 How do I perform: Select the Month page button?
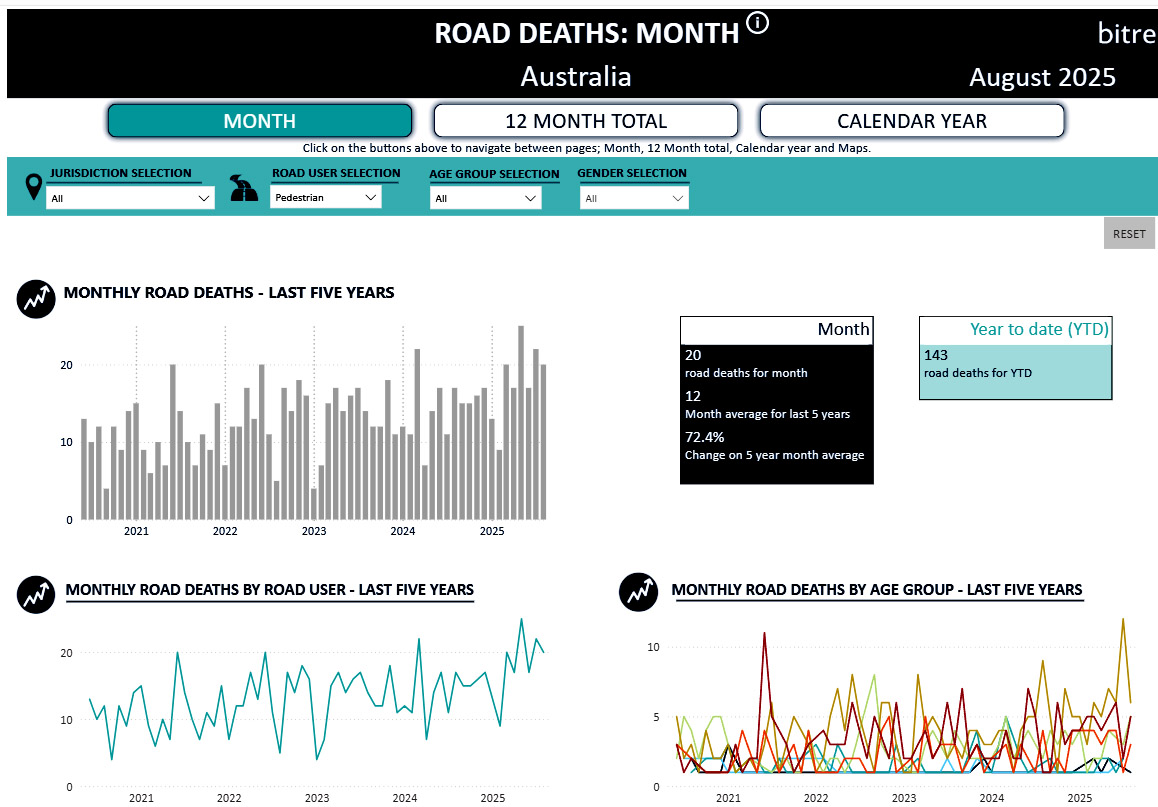coord(260,121)
